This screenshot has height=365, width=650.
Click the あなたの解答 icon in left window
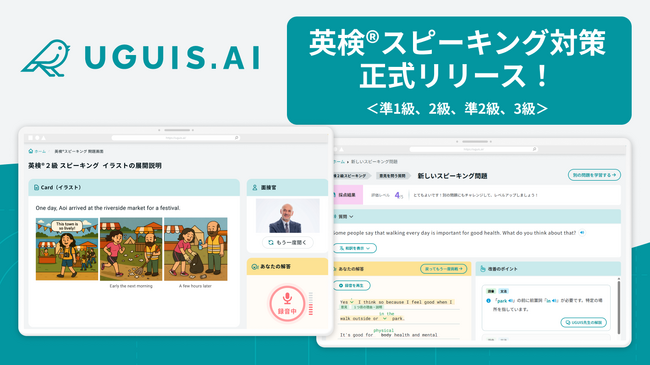tap(255, 267)
